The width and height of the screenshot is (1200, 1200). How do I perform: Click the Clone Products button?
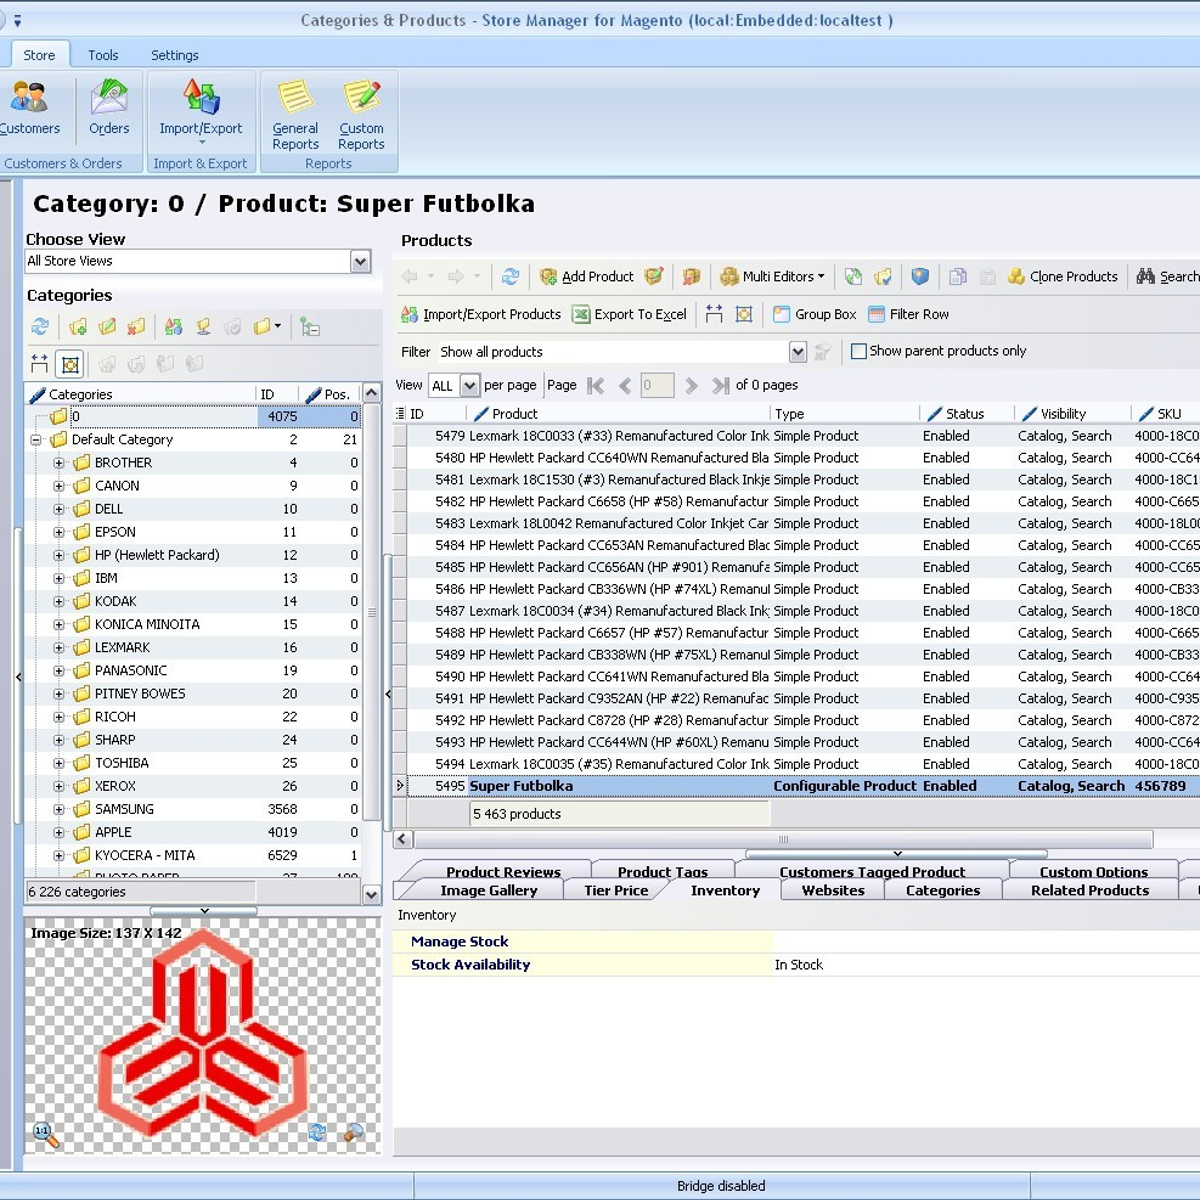(x=1063, y=277)
